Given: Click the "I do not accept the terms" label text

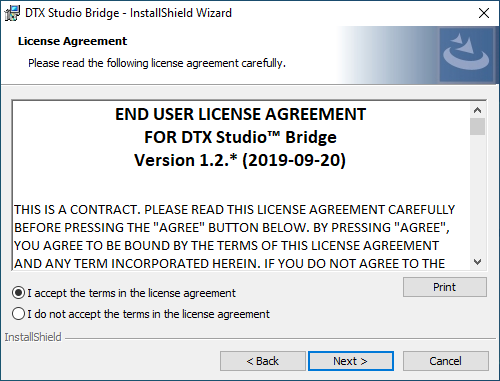Looking at the screenshot, I should pos(148,314).
